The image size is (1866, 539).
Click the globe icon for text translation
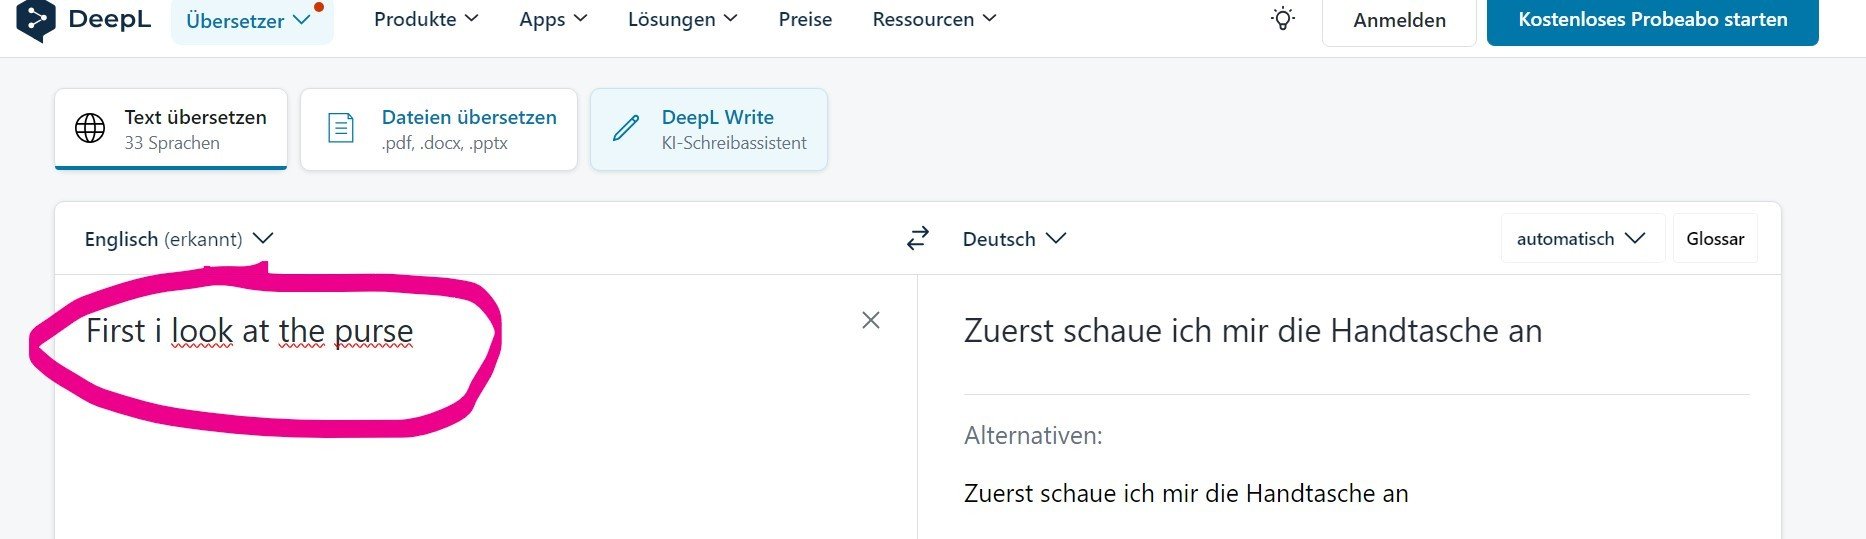(90, 129)
